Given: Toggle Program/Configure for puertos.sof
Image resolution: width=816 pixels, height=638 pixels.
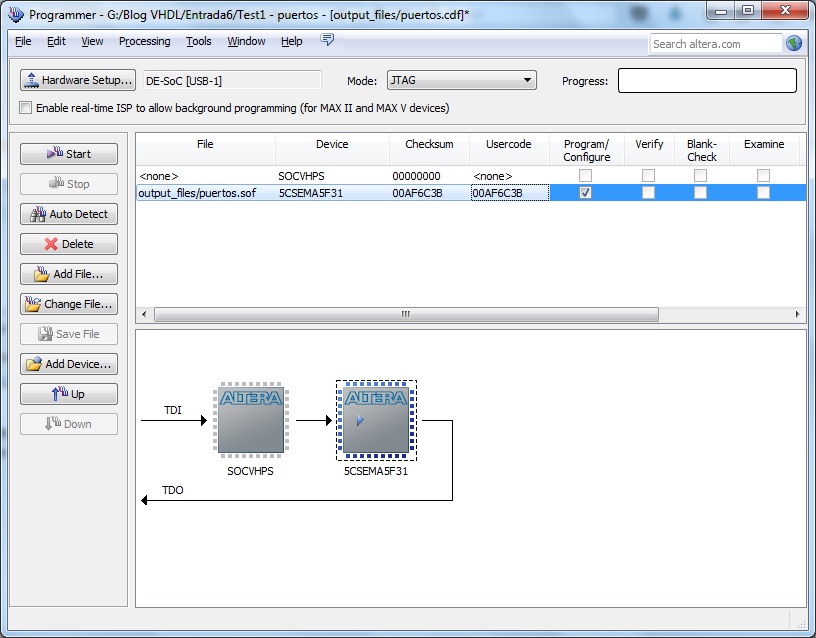Looking at the screenshot, I should point(585,192).
